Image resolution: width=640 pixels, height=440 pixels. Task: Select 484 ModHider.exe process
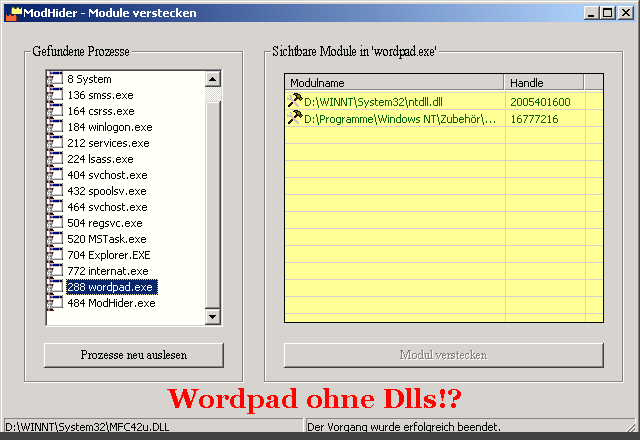(111, 303)
